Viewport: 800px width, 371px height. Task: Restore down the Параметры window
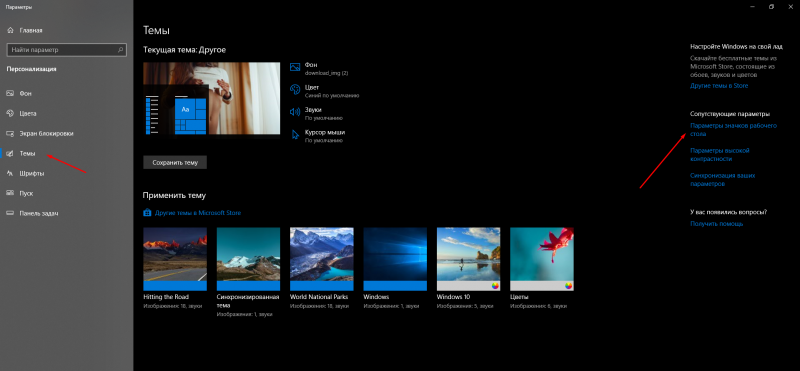pyautogui.click(x=771, y=7)
